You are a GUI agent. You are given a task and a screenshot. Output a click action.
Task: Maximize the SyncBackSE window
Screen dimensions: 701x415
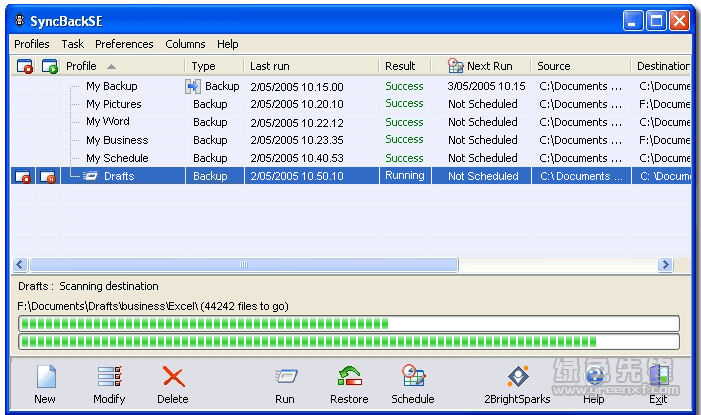656,21
